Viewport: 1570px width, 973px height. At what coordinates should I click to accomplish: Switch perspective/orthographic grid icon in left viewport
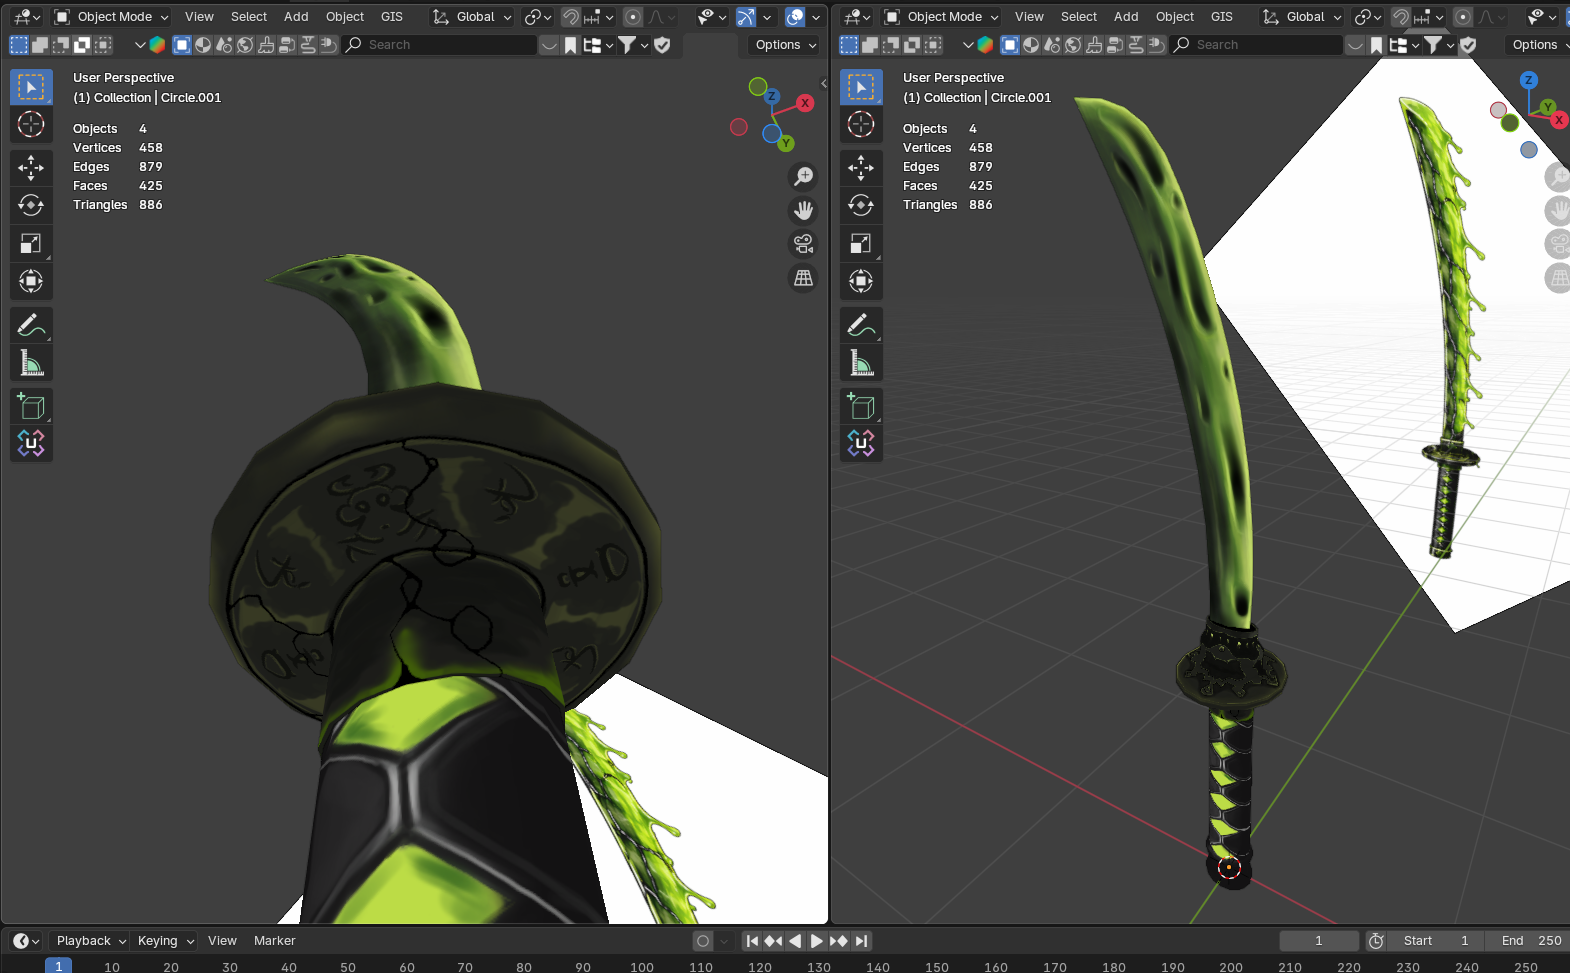[x=803, y=278]
